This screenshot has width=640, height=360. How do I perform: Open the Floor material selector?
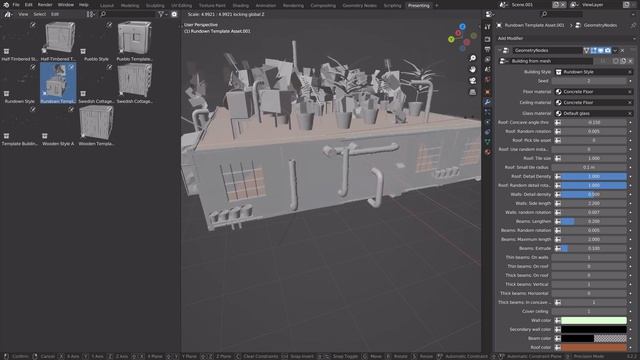pos(594,92)
